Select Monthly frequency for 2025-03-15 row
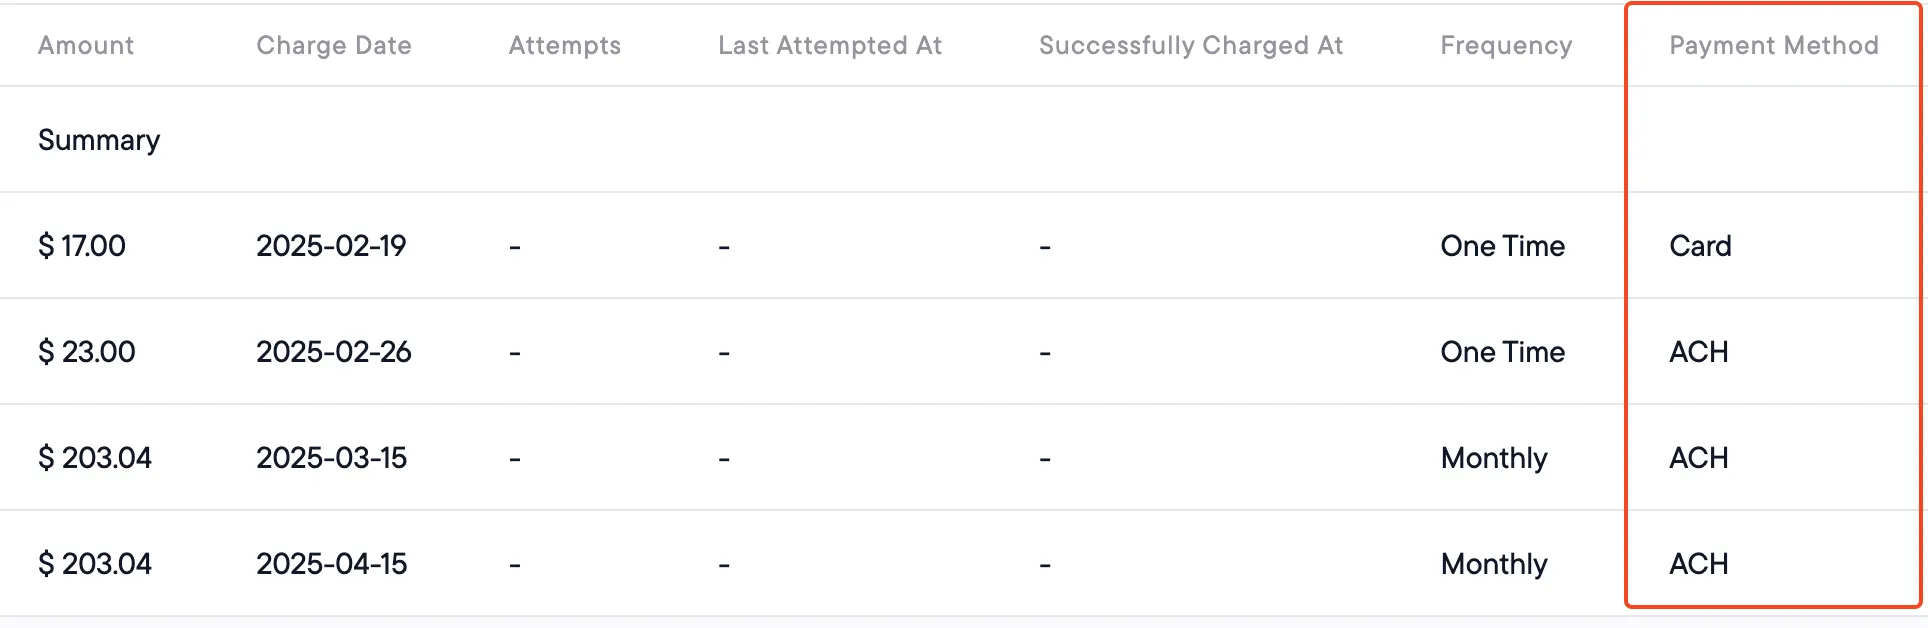 coord(1494,458)
